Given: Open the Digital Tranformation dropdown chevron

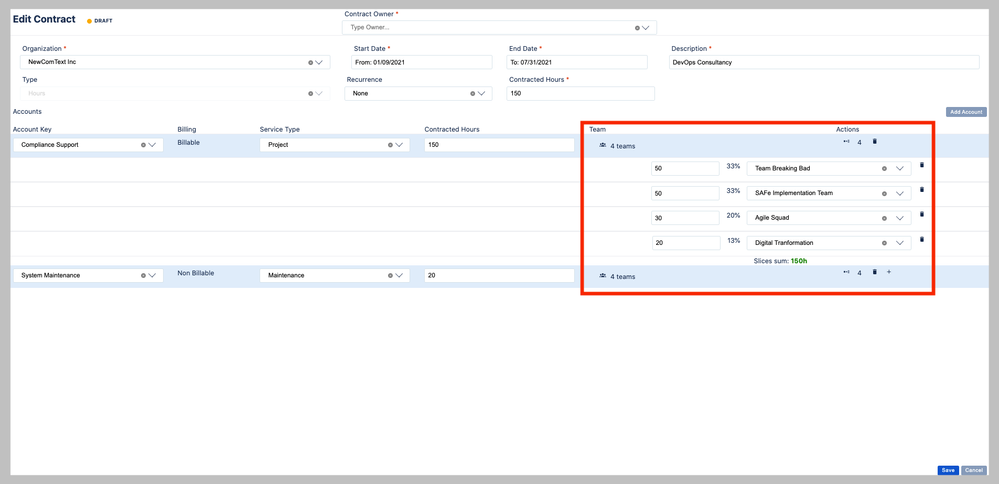Looking at the screenshot, I should pyautogui.click(x=900, y=243).
